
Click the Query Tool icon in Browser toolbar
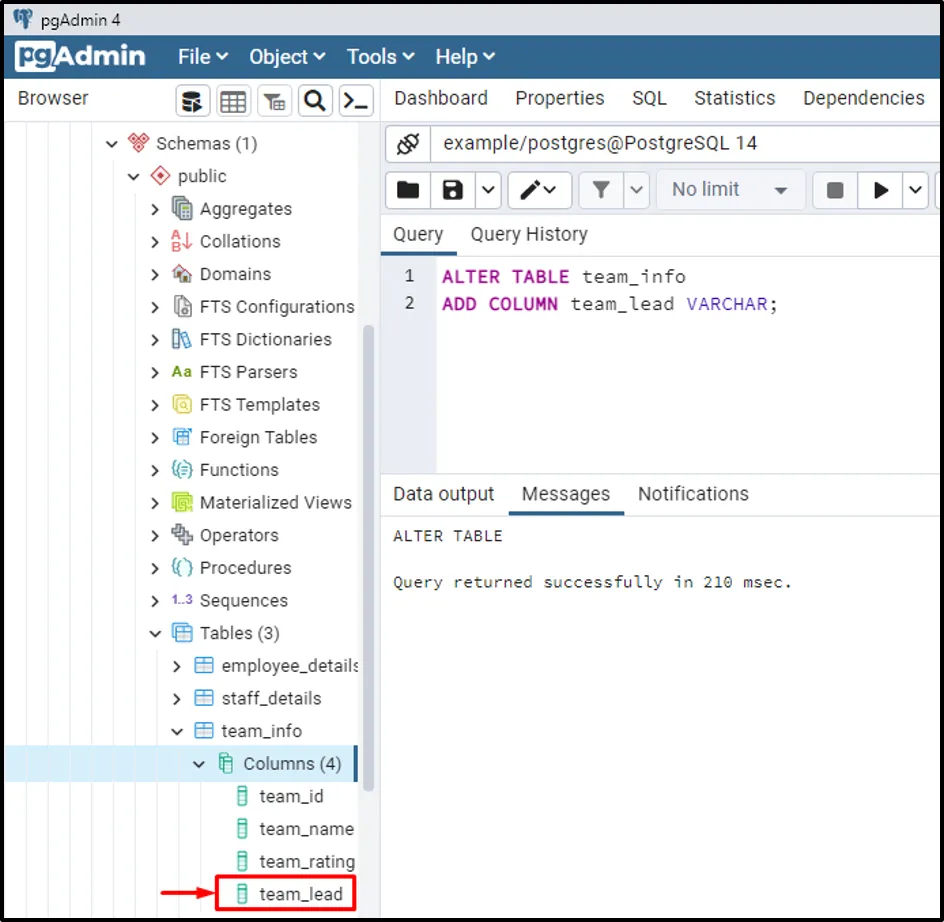193,100
